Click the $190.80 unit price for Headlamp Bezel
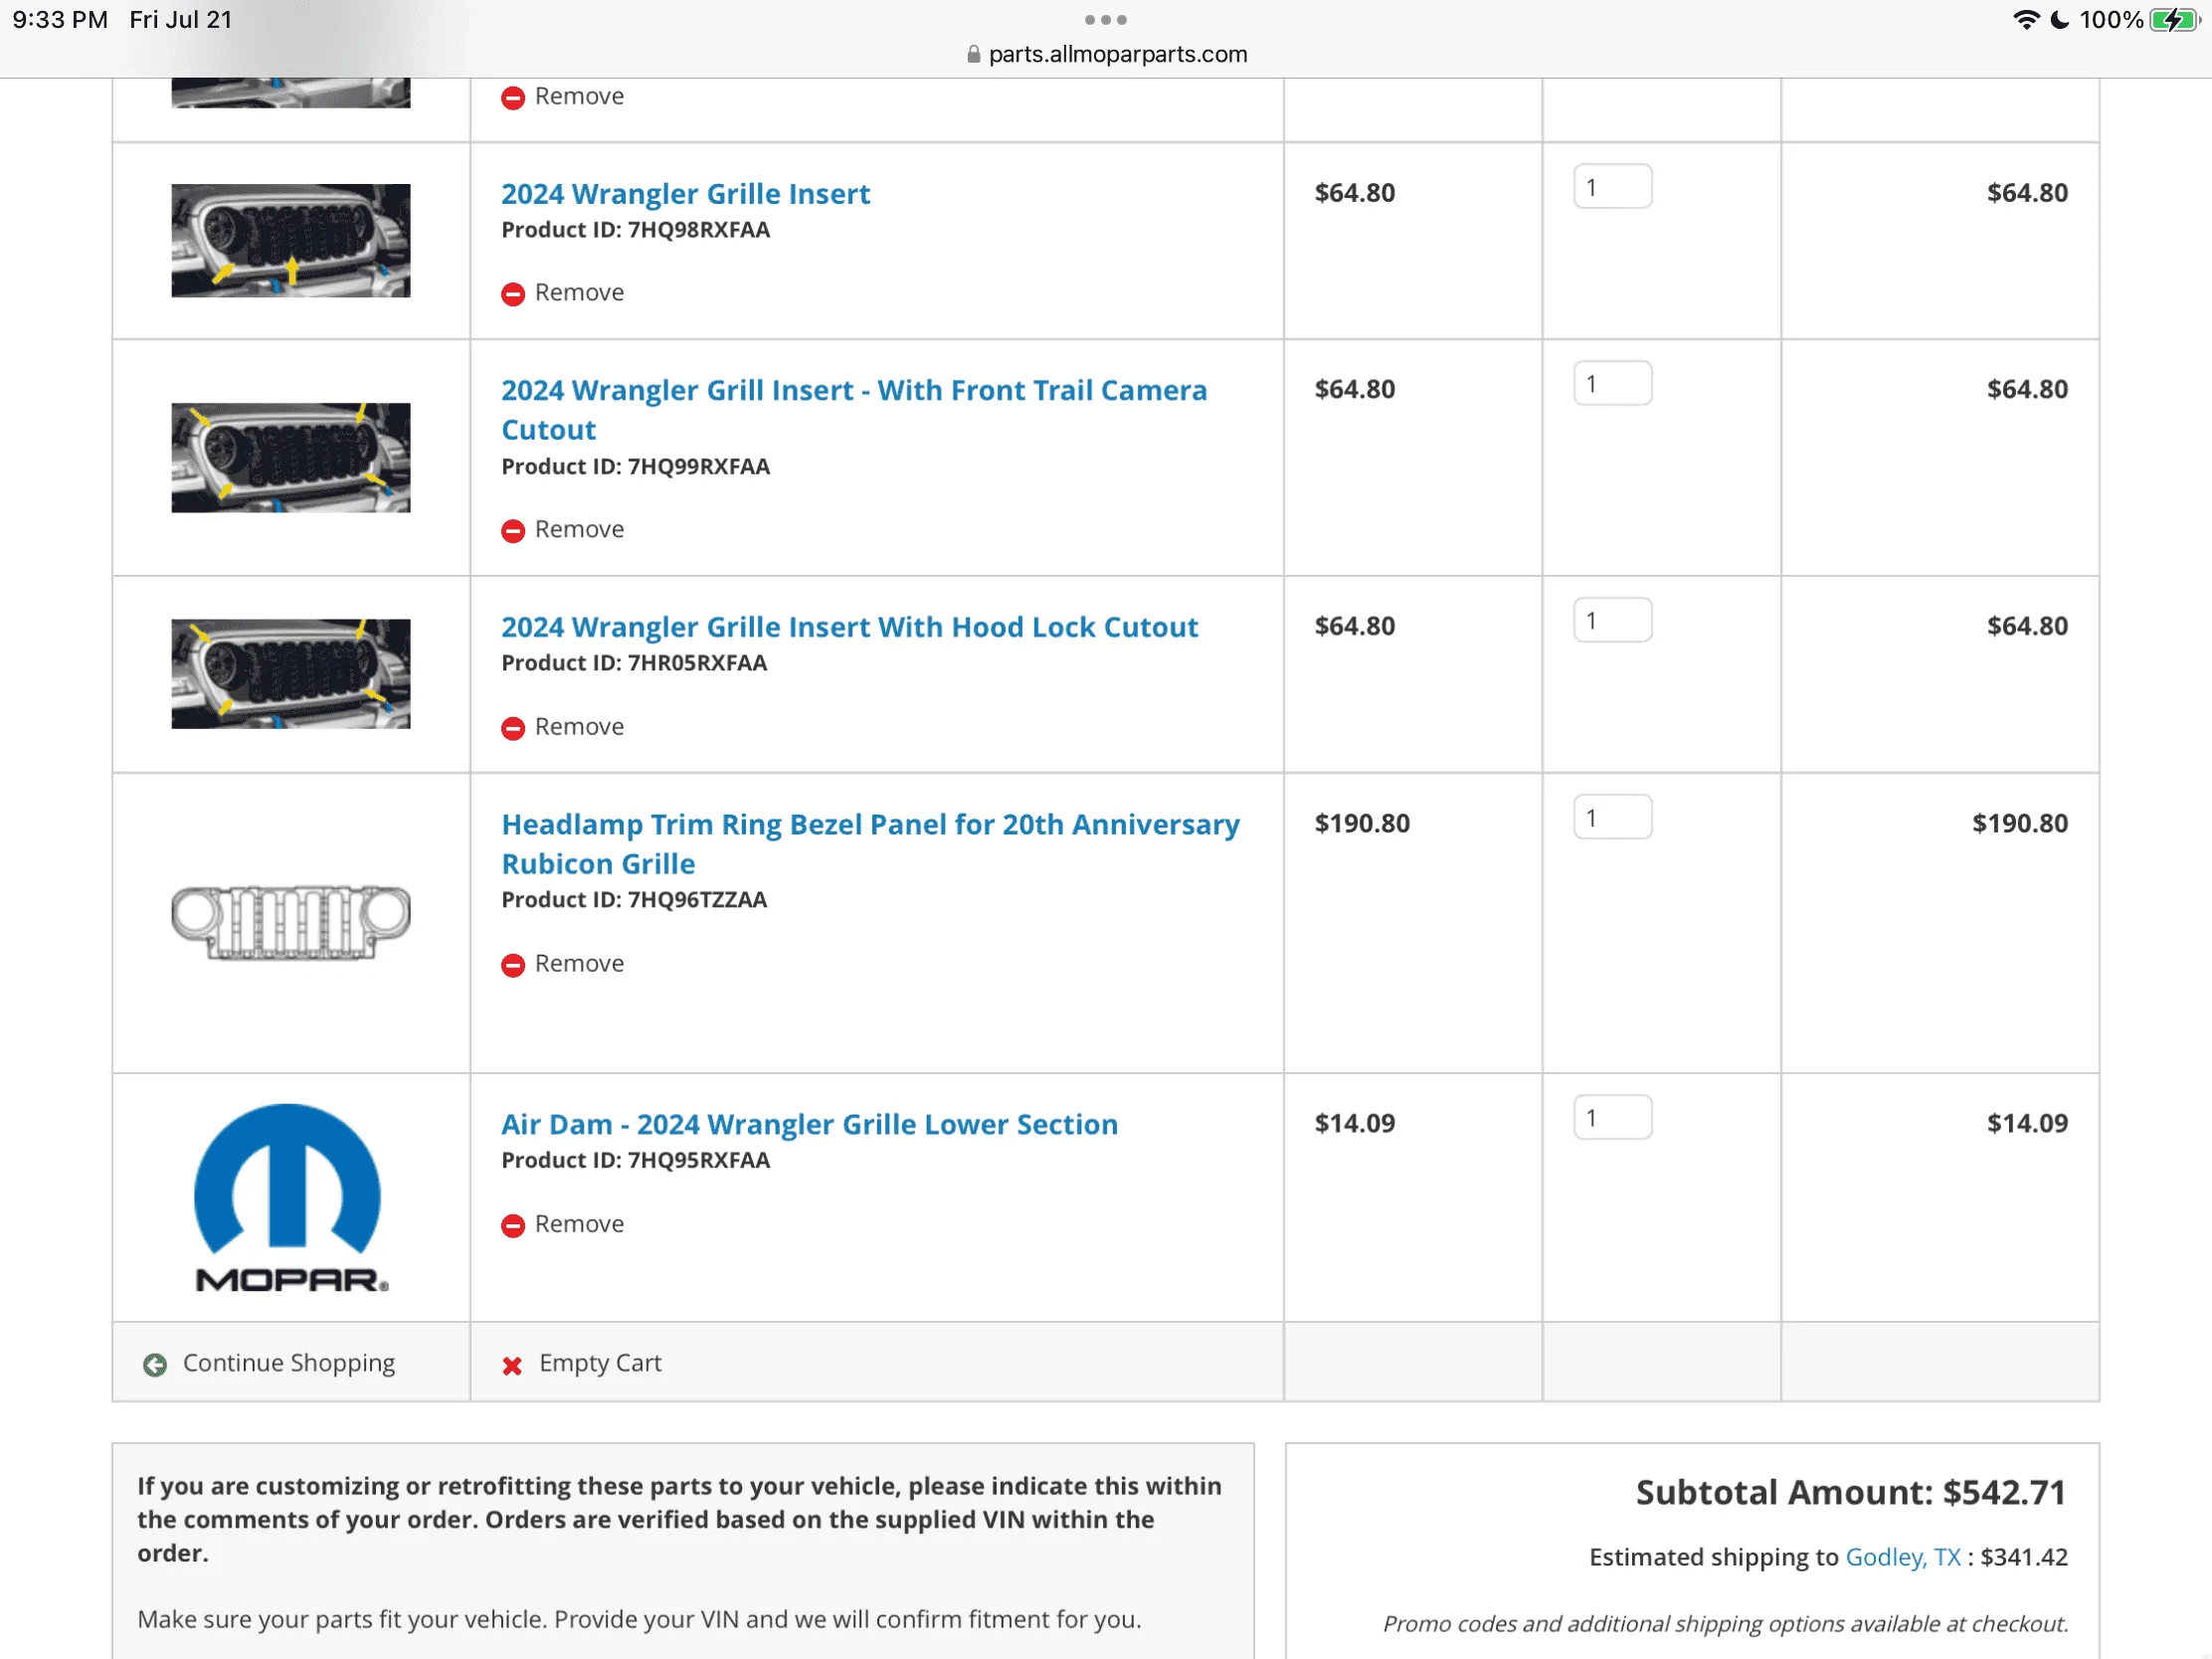This screenshot has height=1659, width=2212. pos(1362,824)
